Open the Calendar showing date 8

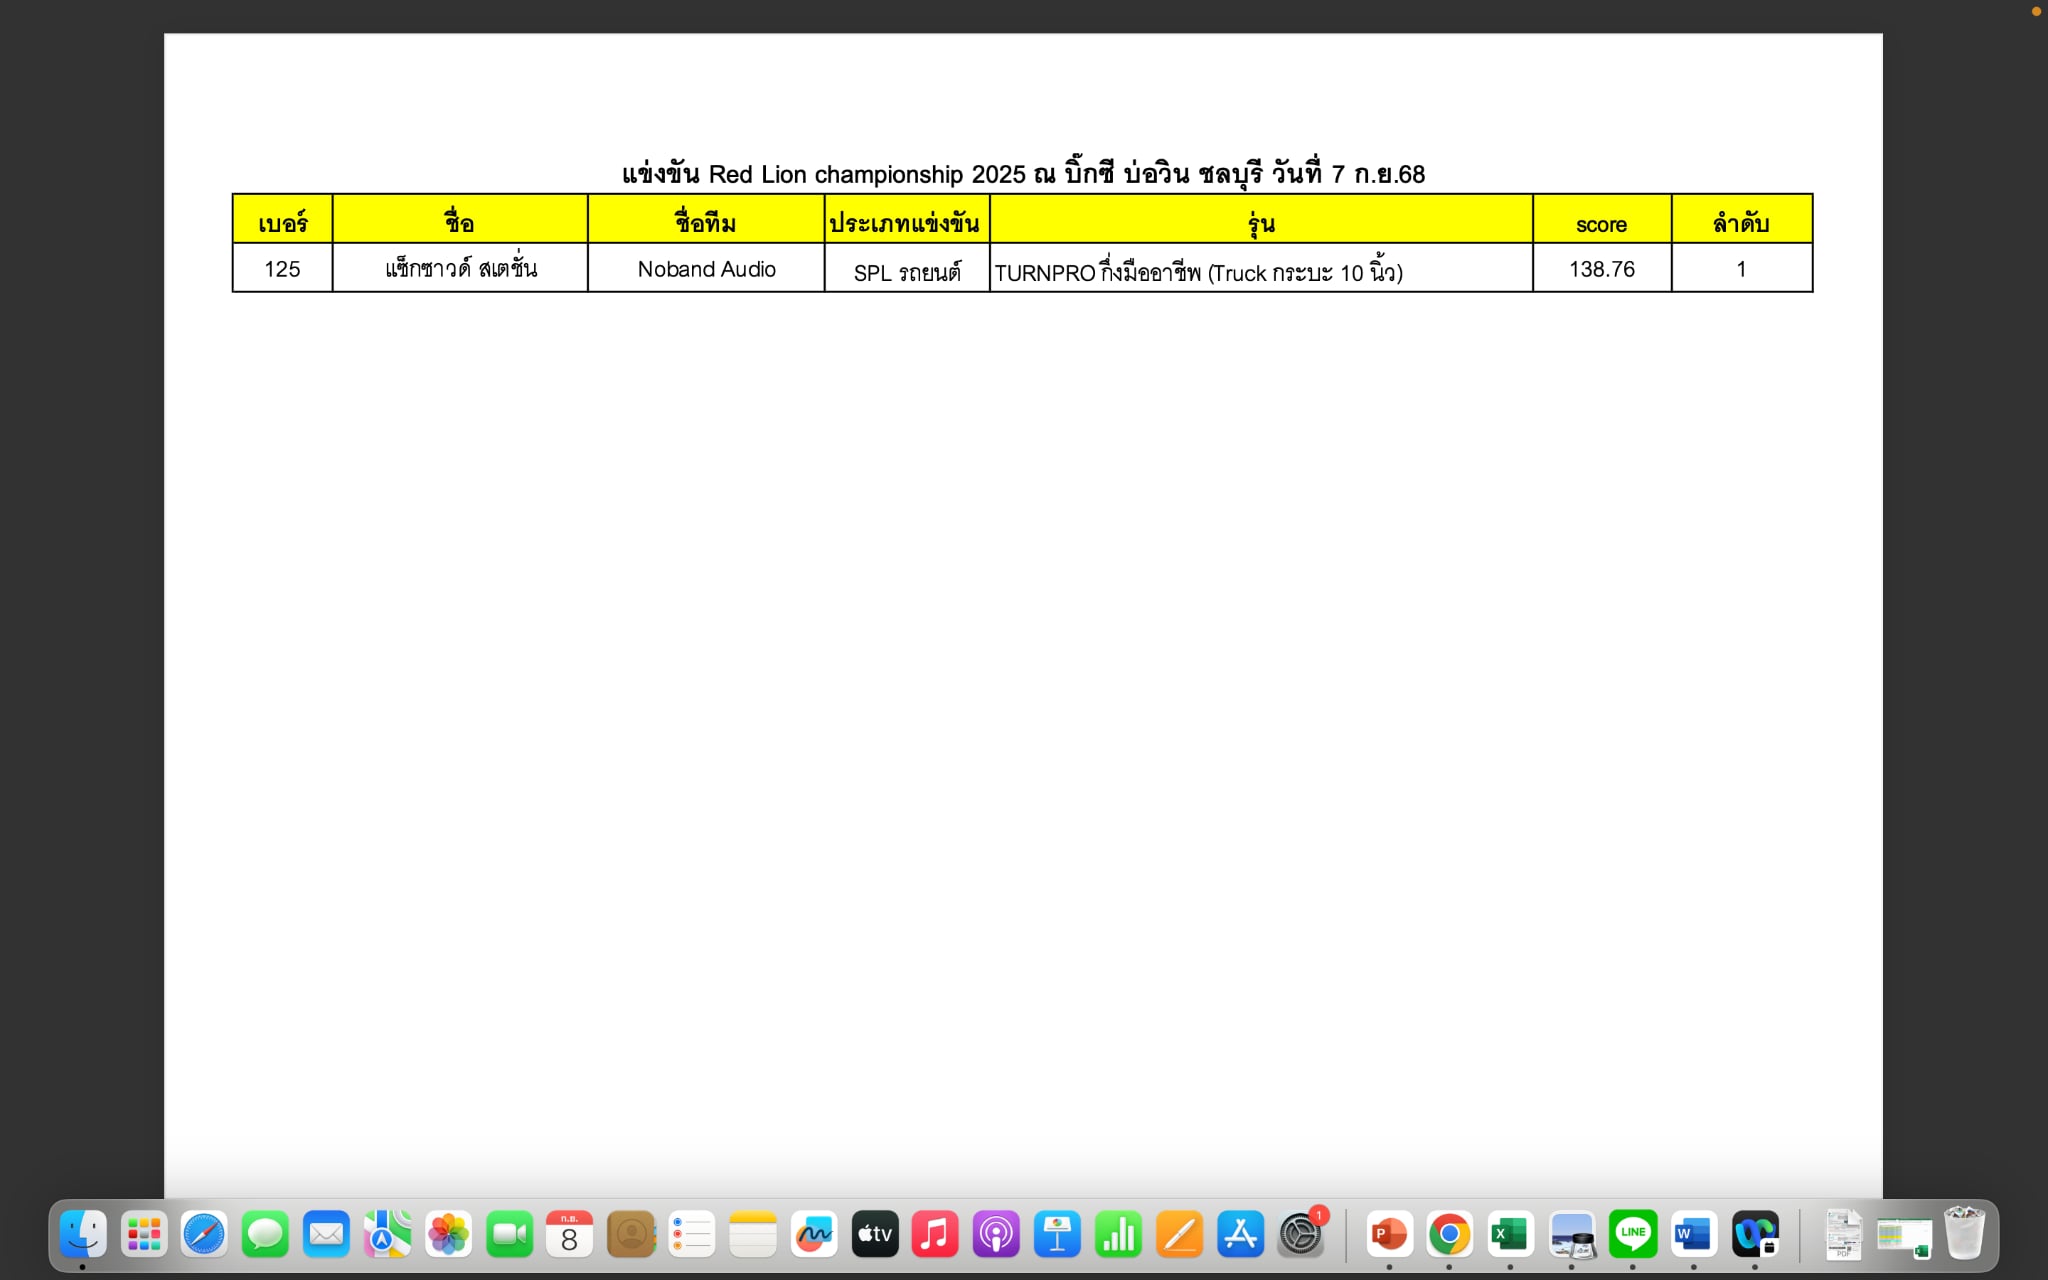[569, 1235]
